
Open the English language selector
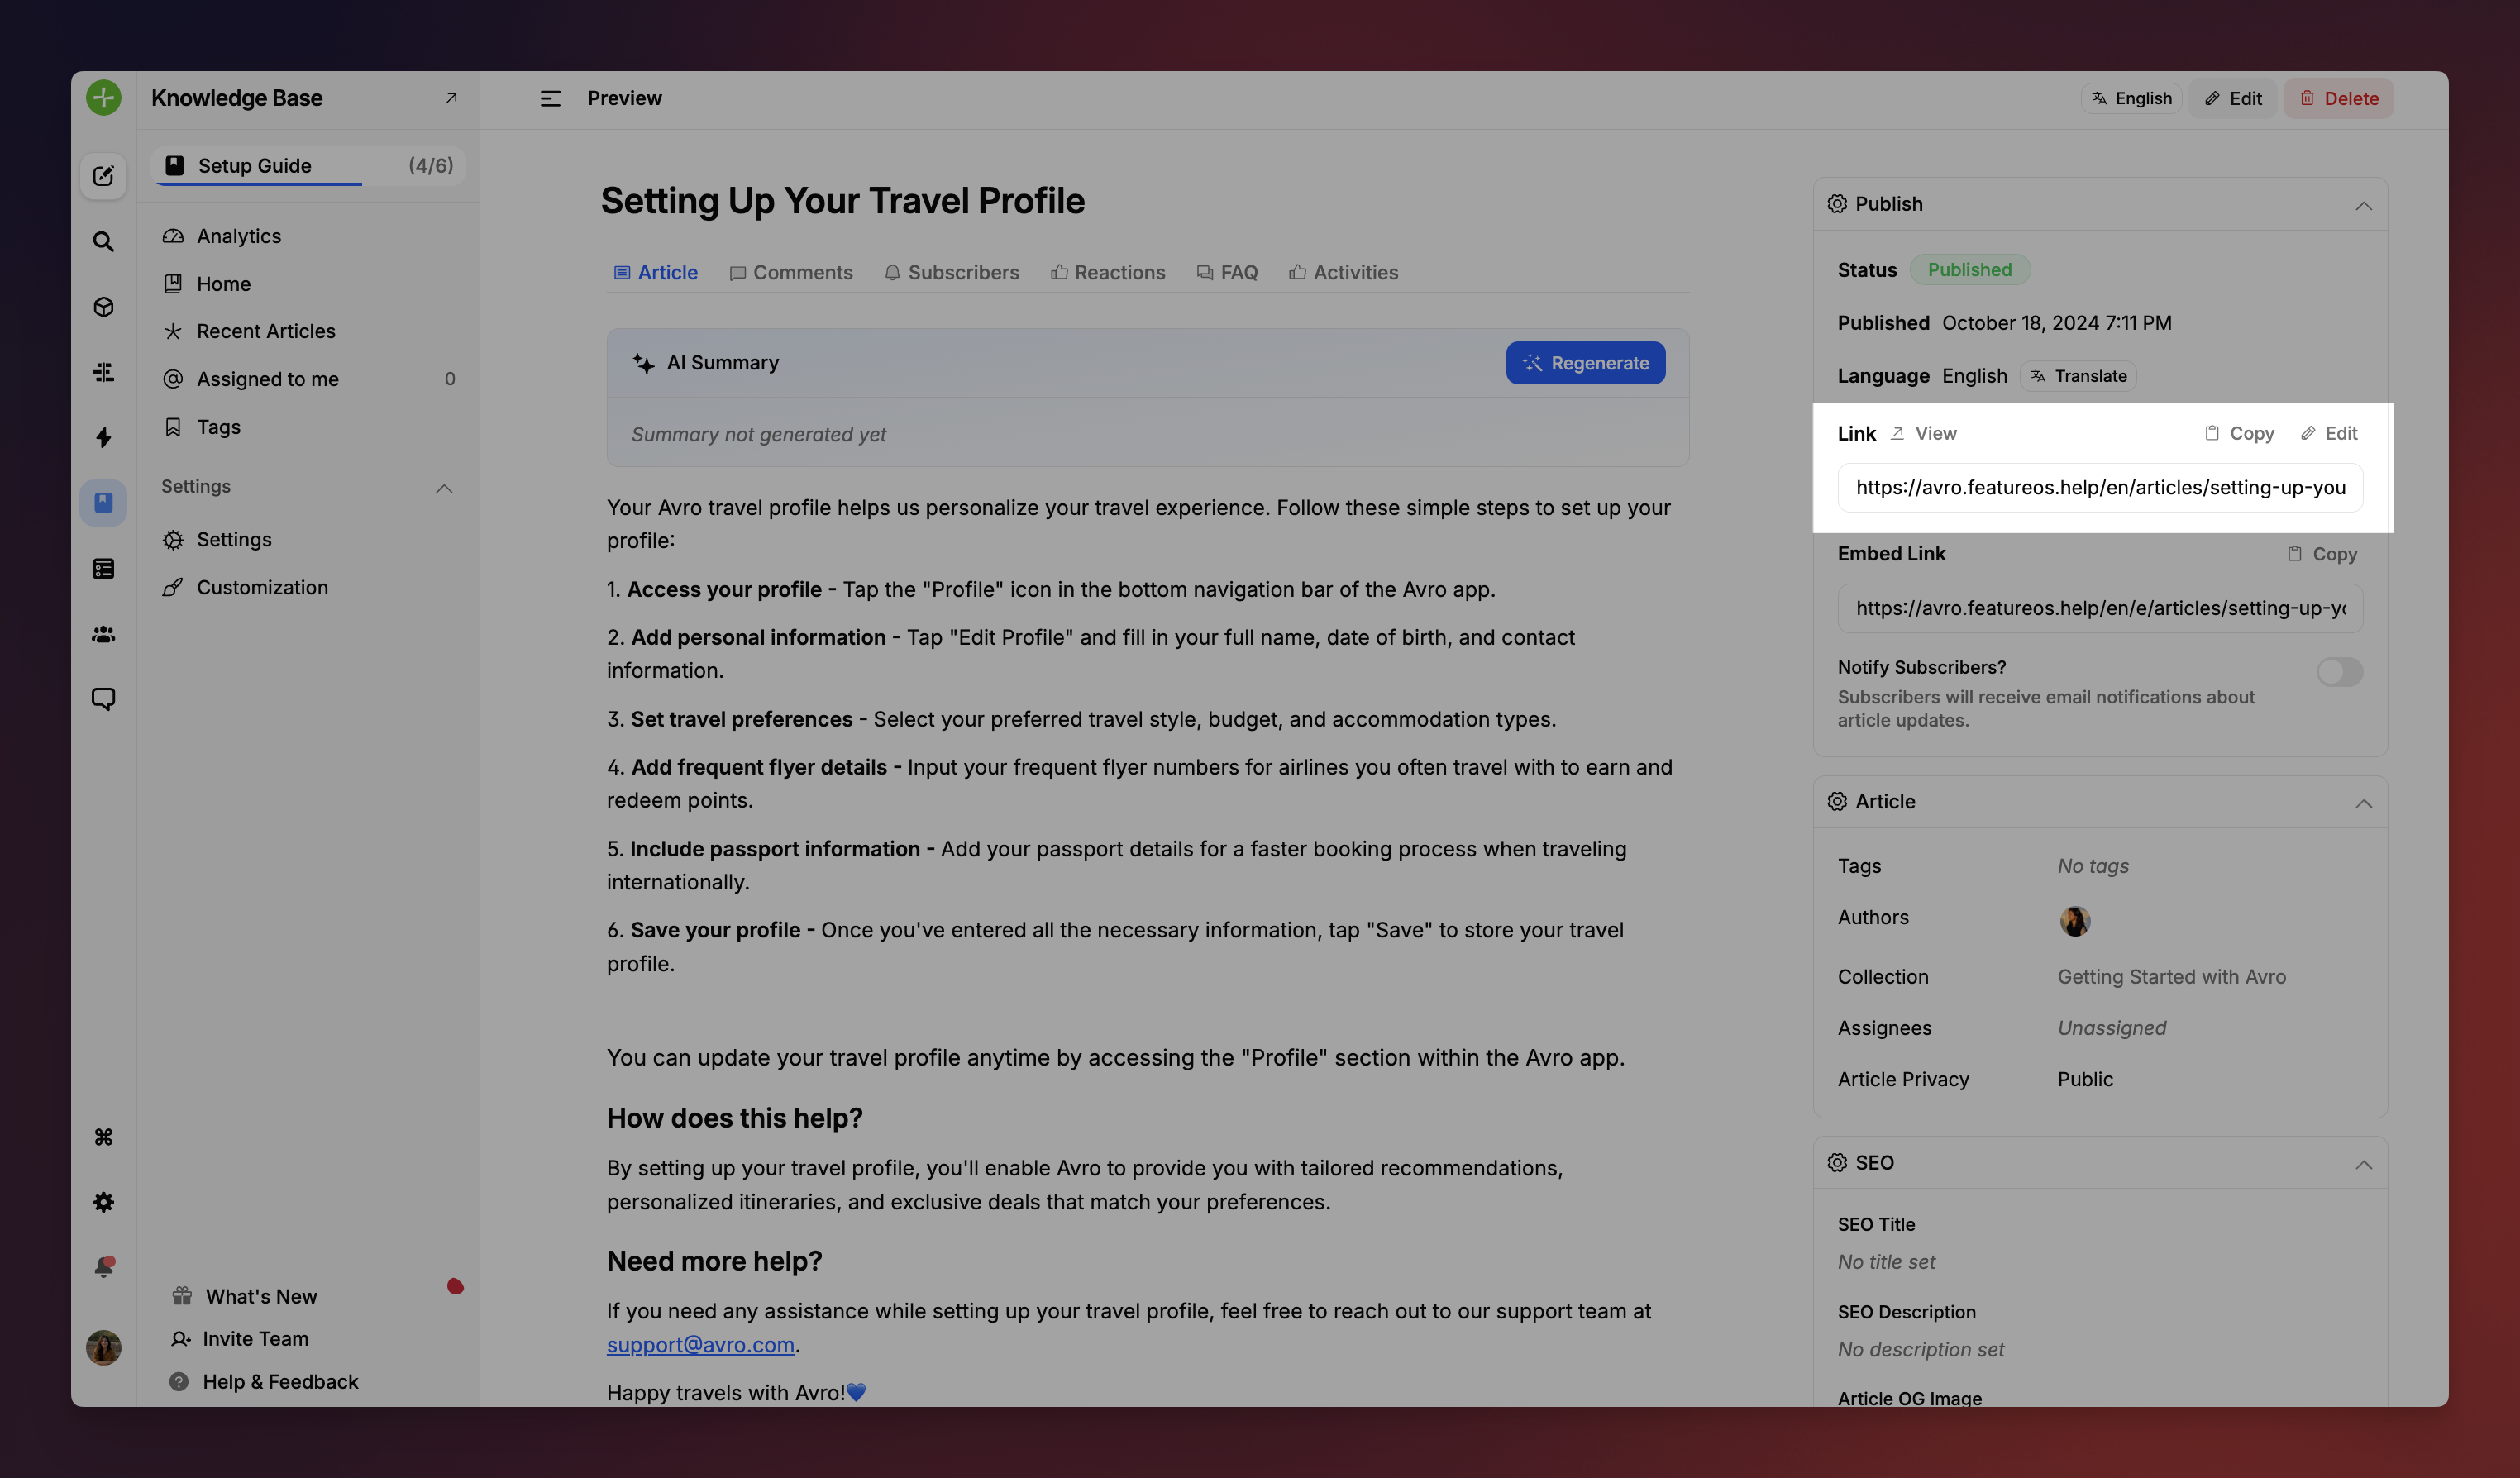pos(2131,98)
